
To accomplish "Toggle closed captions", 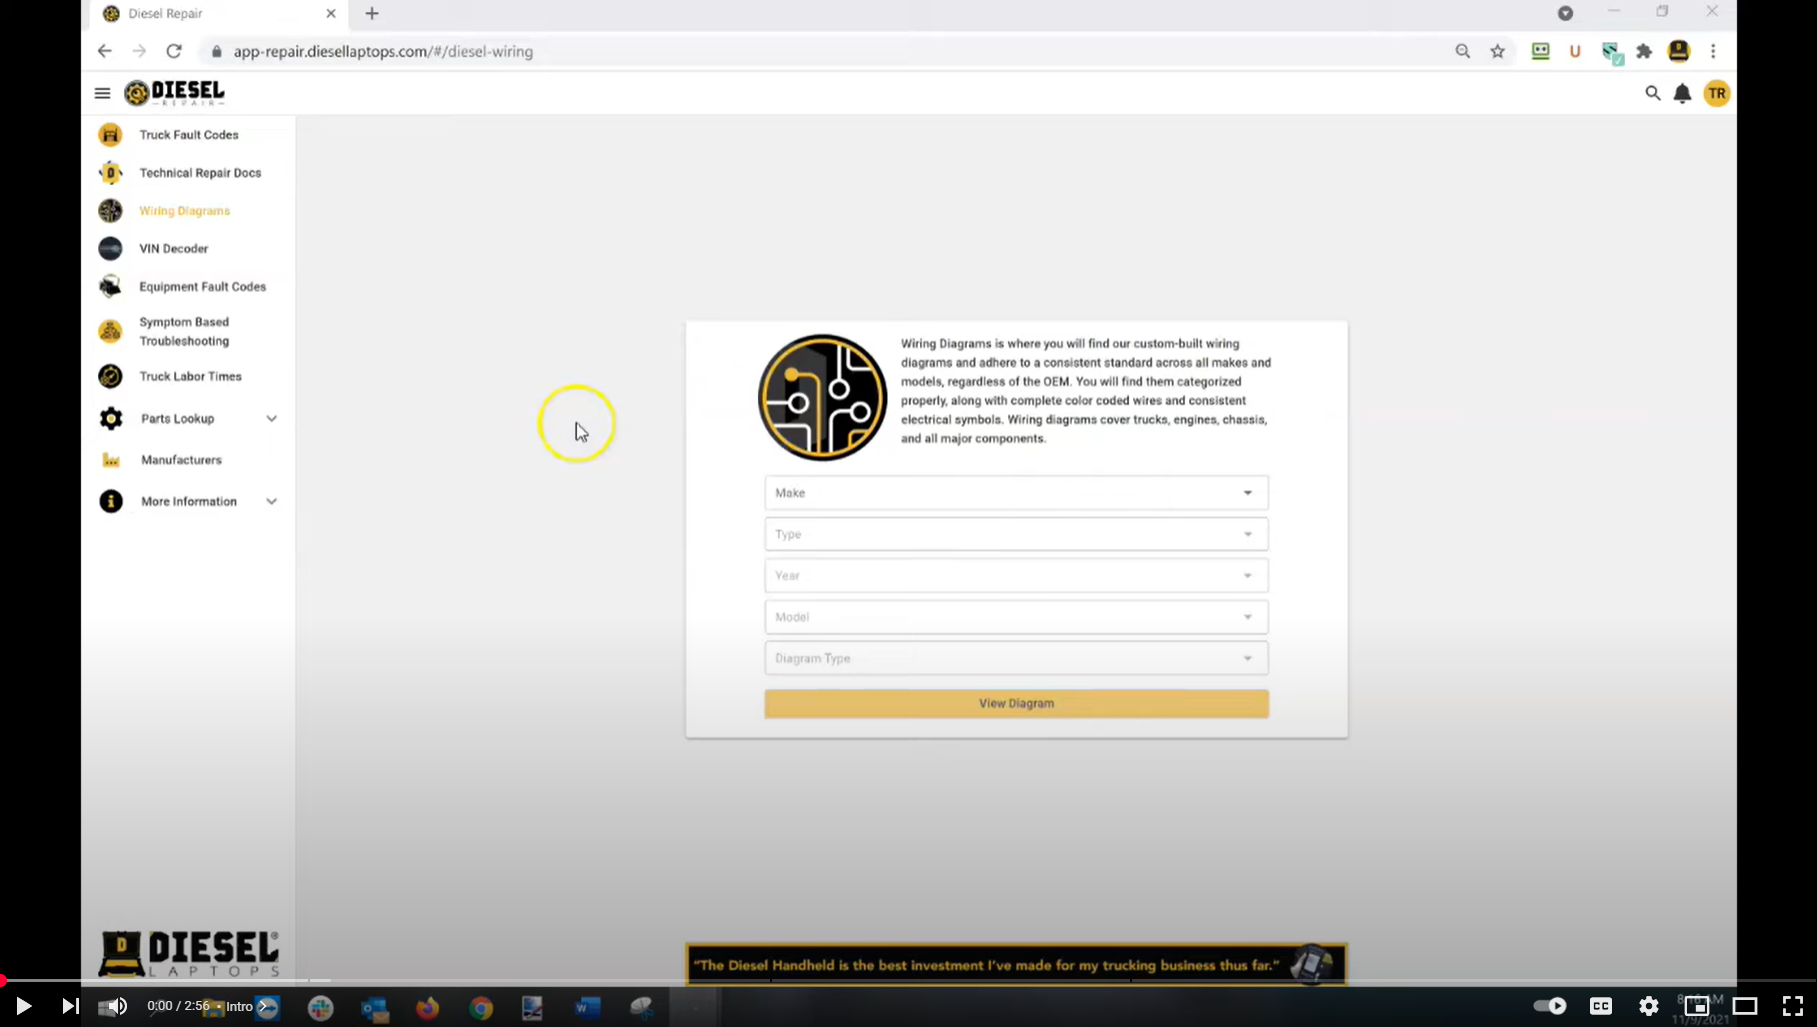I will click(1601, 1006).
